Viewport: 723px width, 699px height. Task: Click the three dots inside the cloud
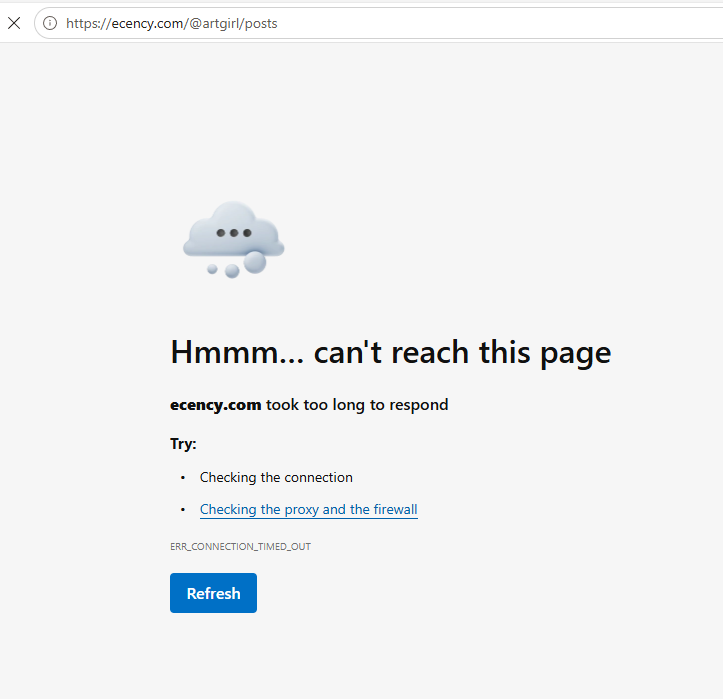234,233
